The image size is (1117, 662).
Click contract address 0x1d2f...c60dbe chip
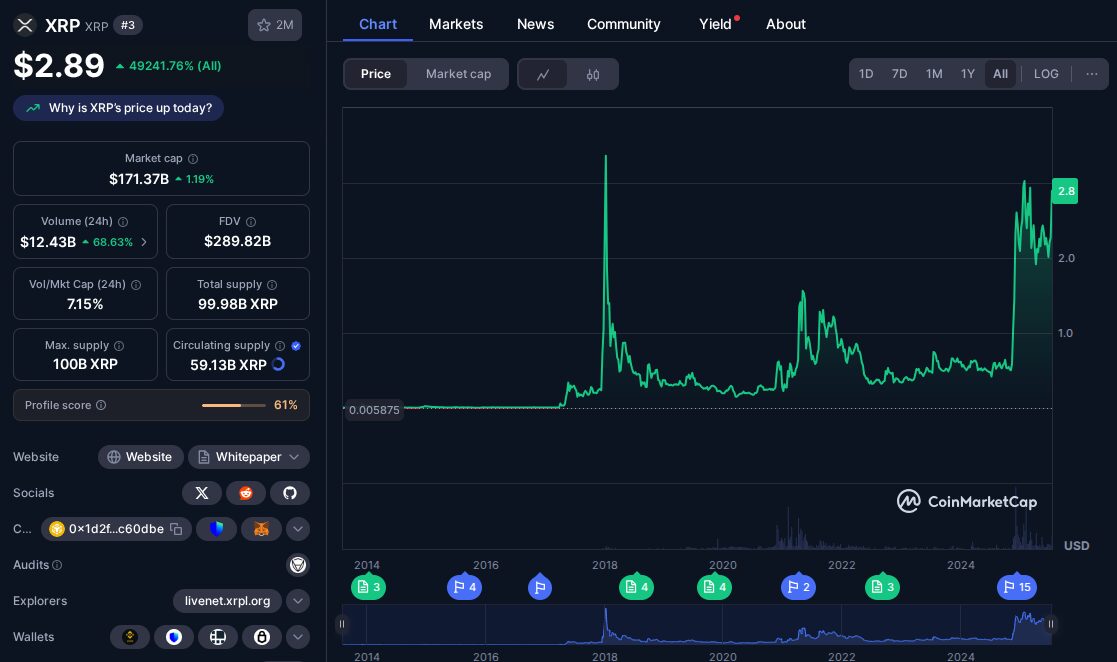pos(116,529)
